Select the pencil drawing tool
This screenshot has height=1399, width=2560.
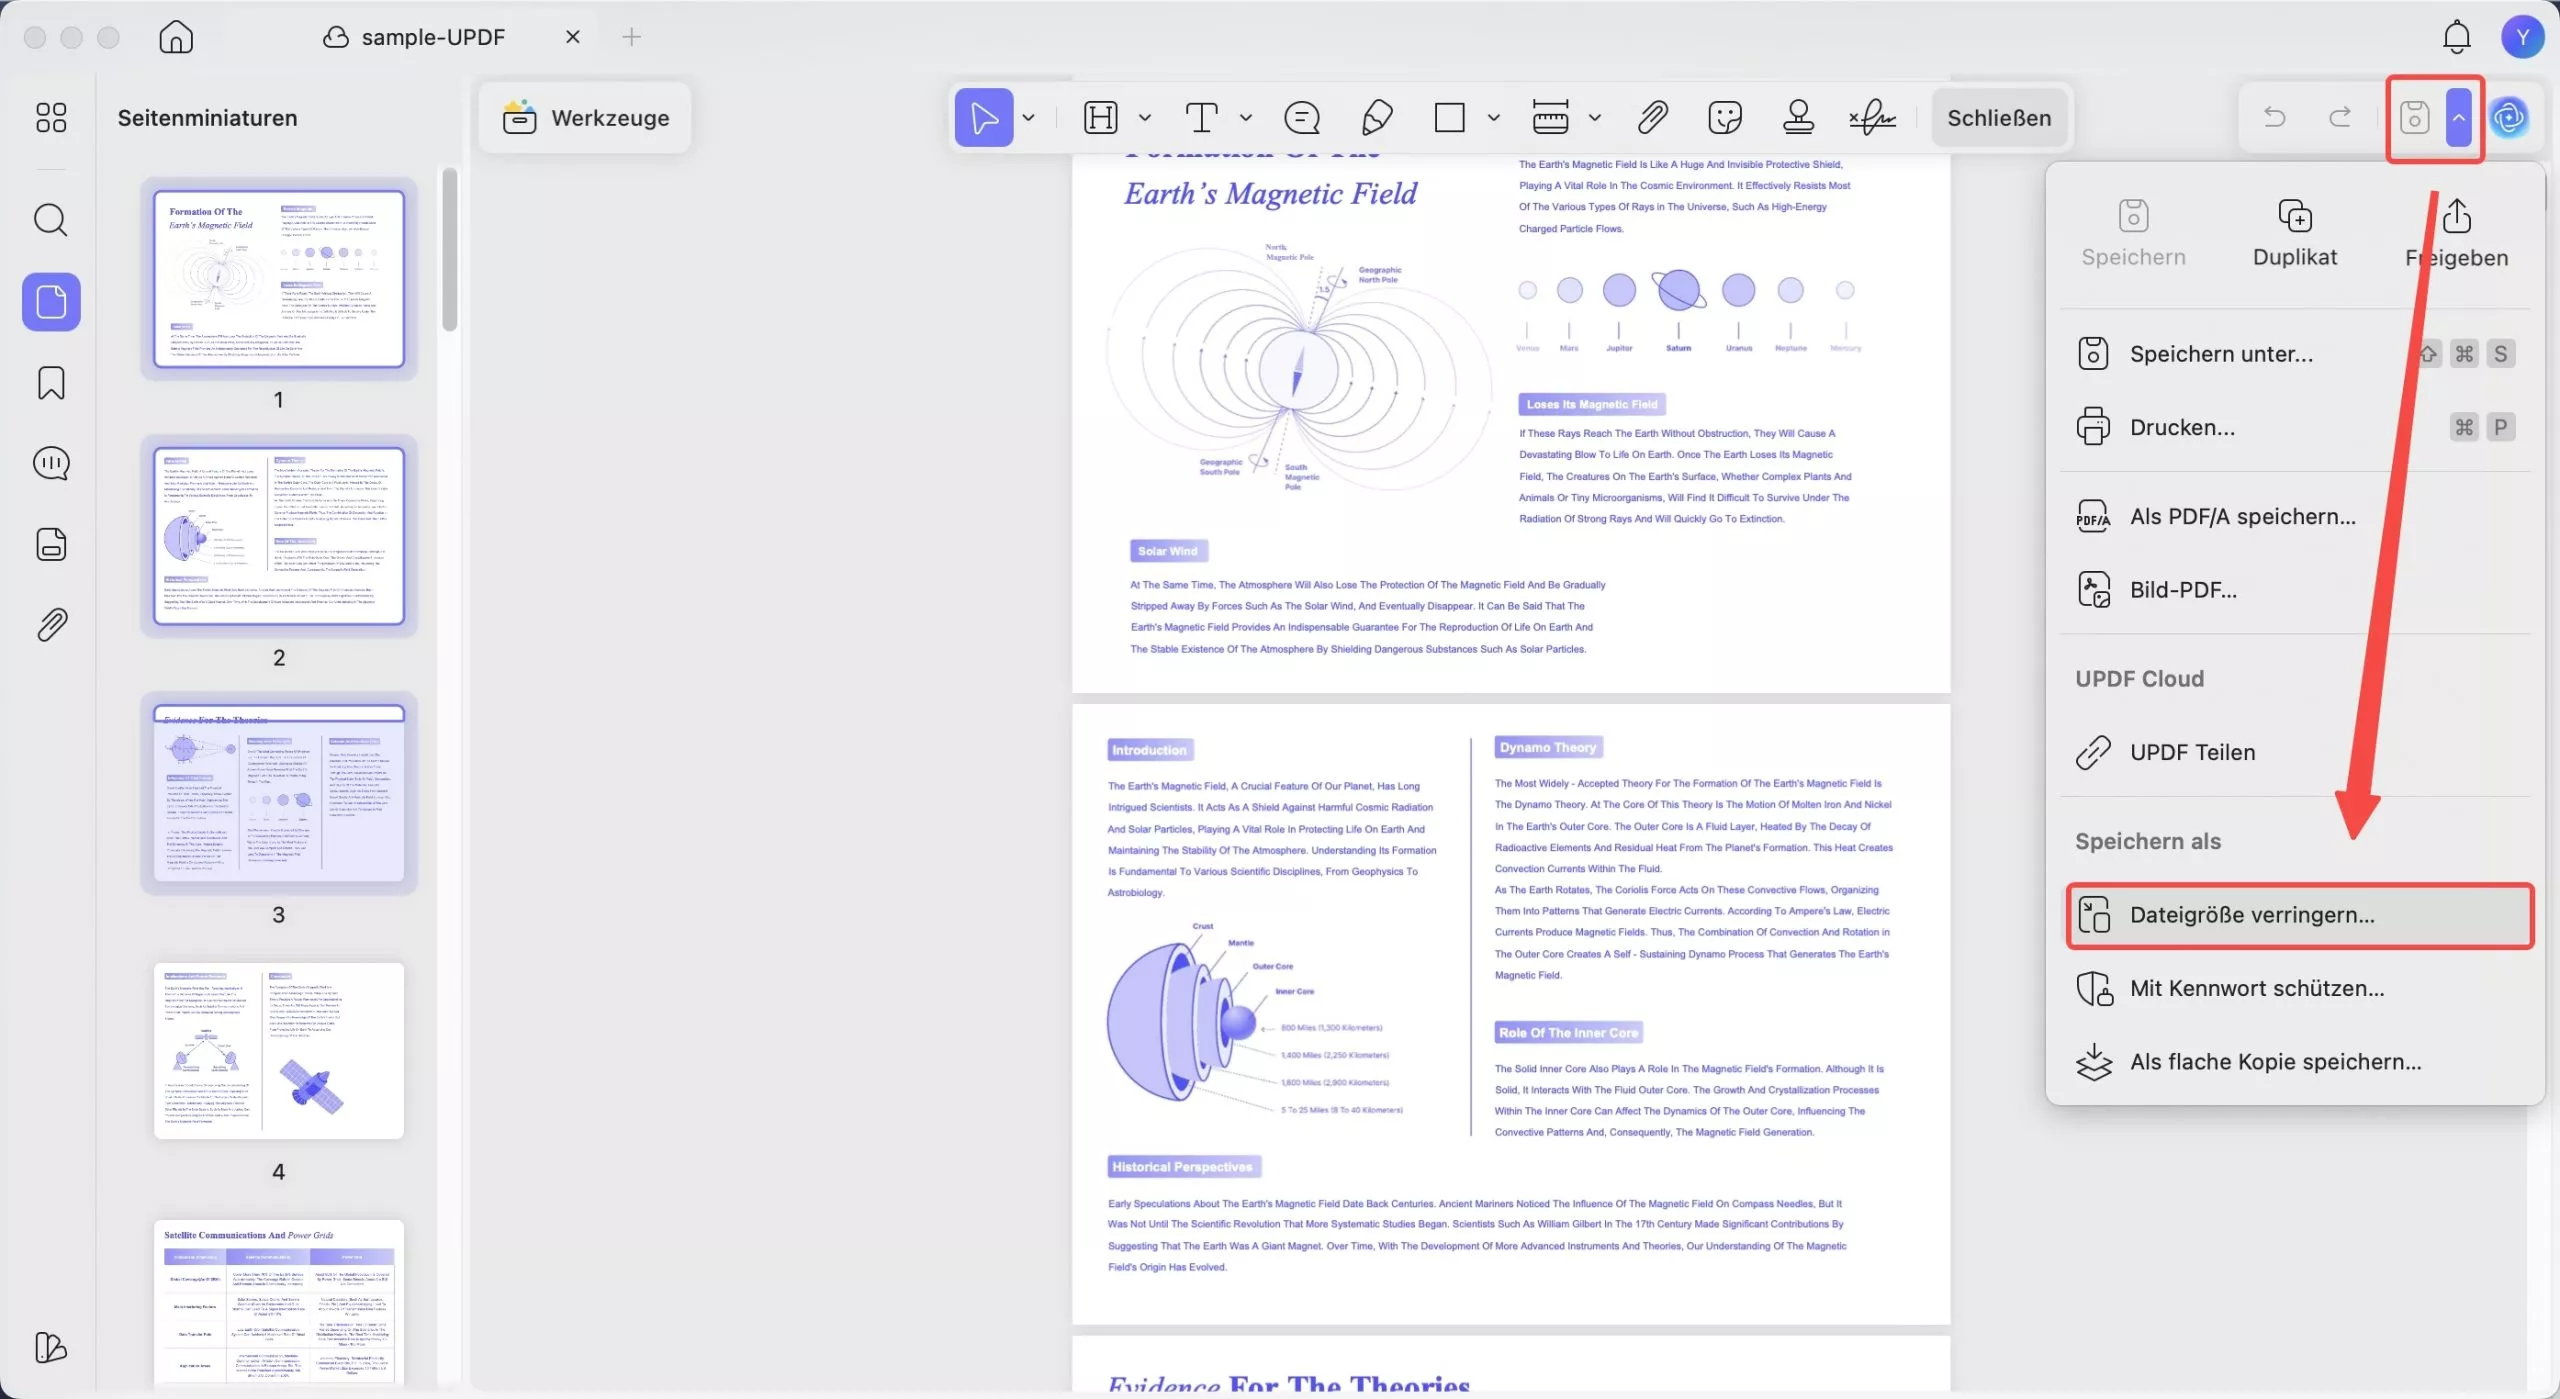coord(1377,118)
